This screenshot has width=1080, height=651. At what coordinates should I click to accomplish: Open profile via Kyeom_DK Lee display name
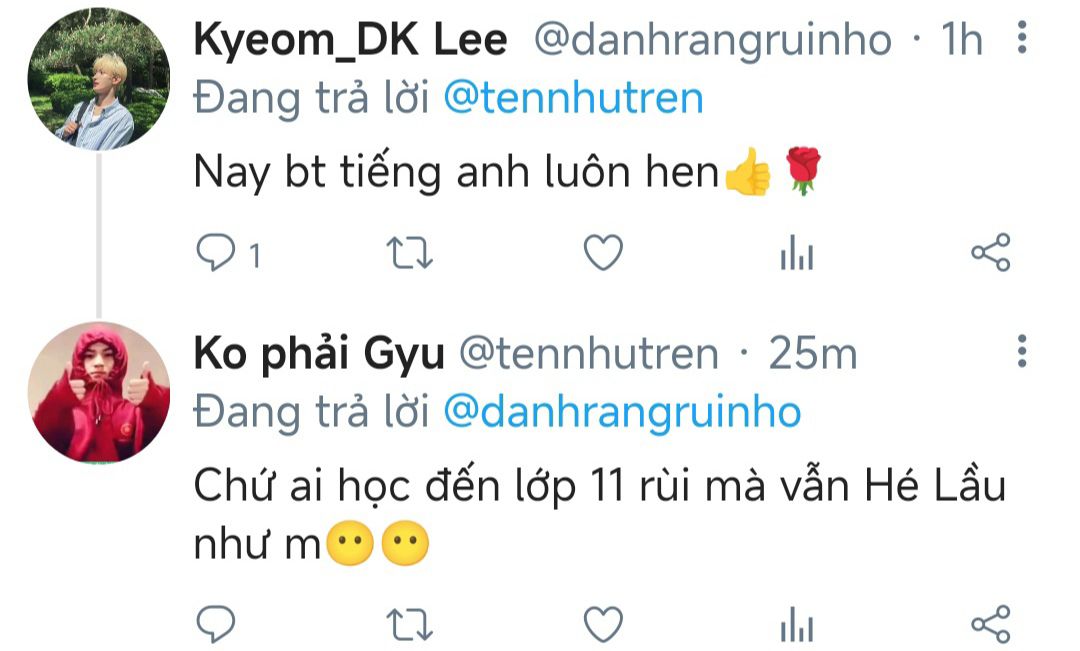click(x=351, y=39)
